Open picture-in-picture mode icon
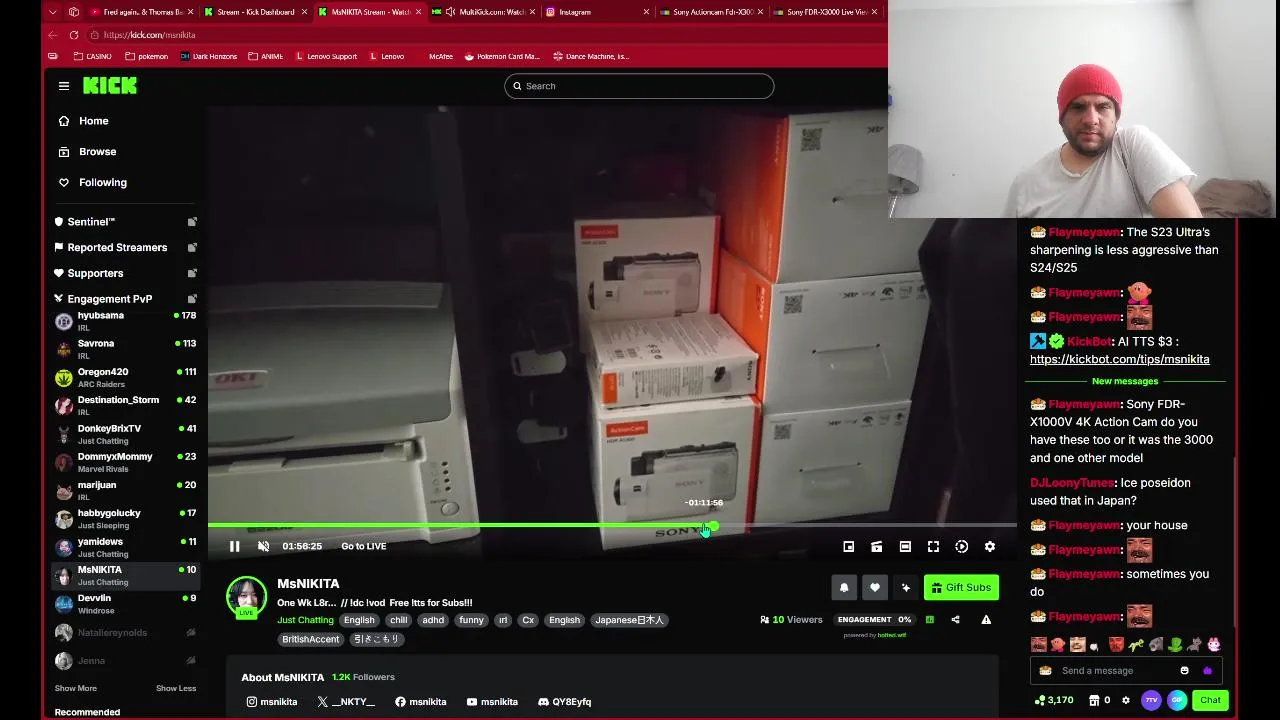Screen dimensions: 1280x720 point(848,547)
